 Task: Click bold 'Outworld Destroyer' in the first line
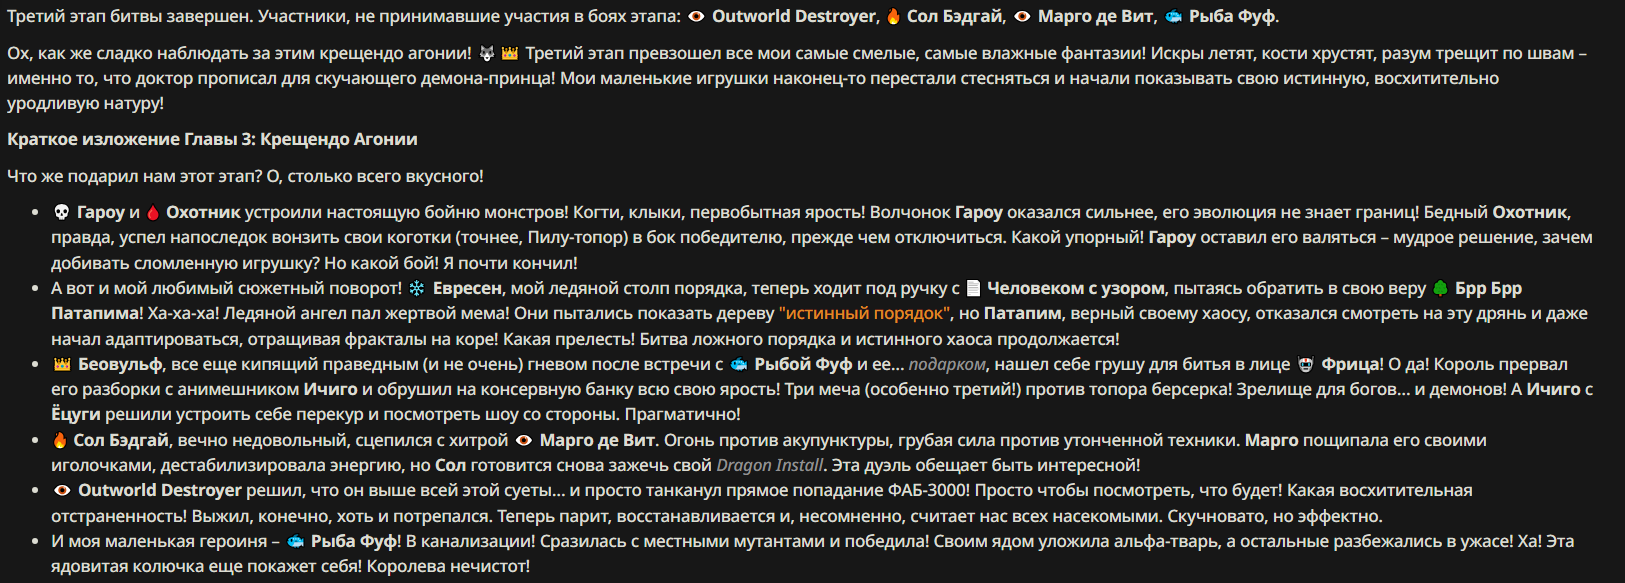(x=794, y=16)
